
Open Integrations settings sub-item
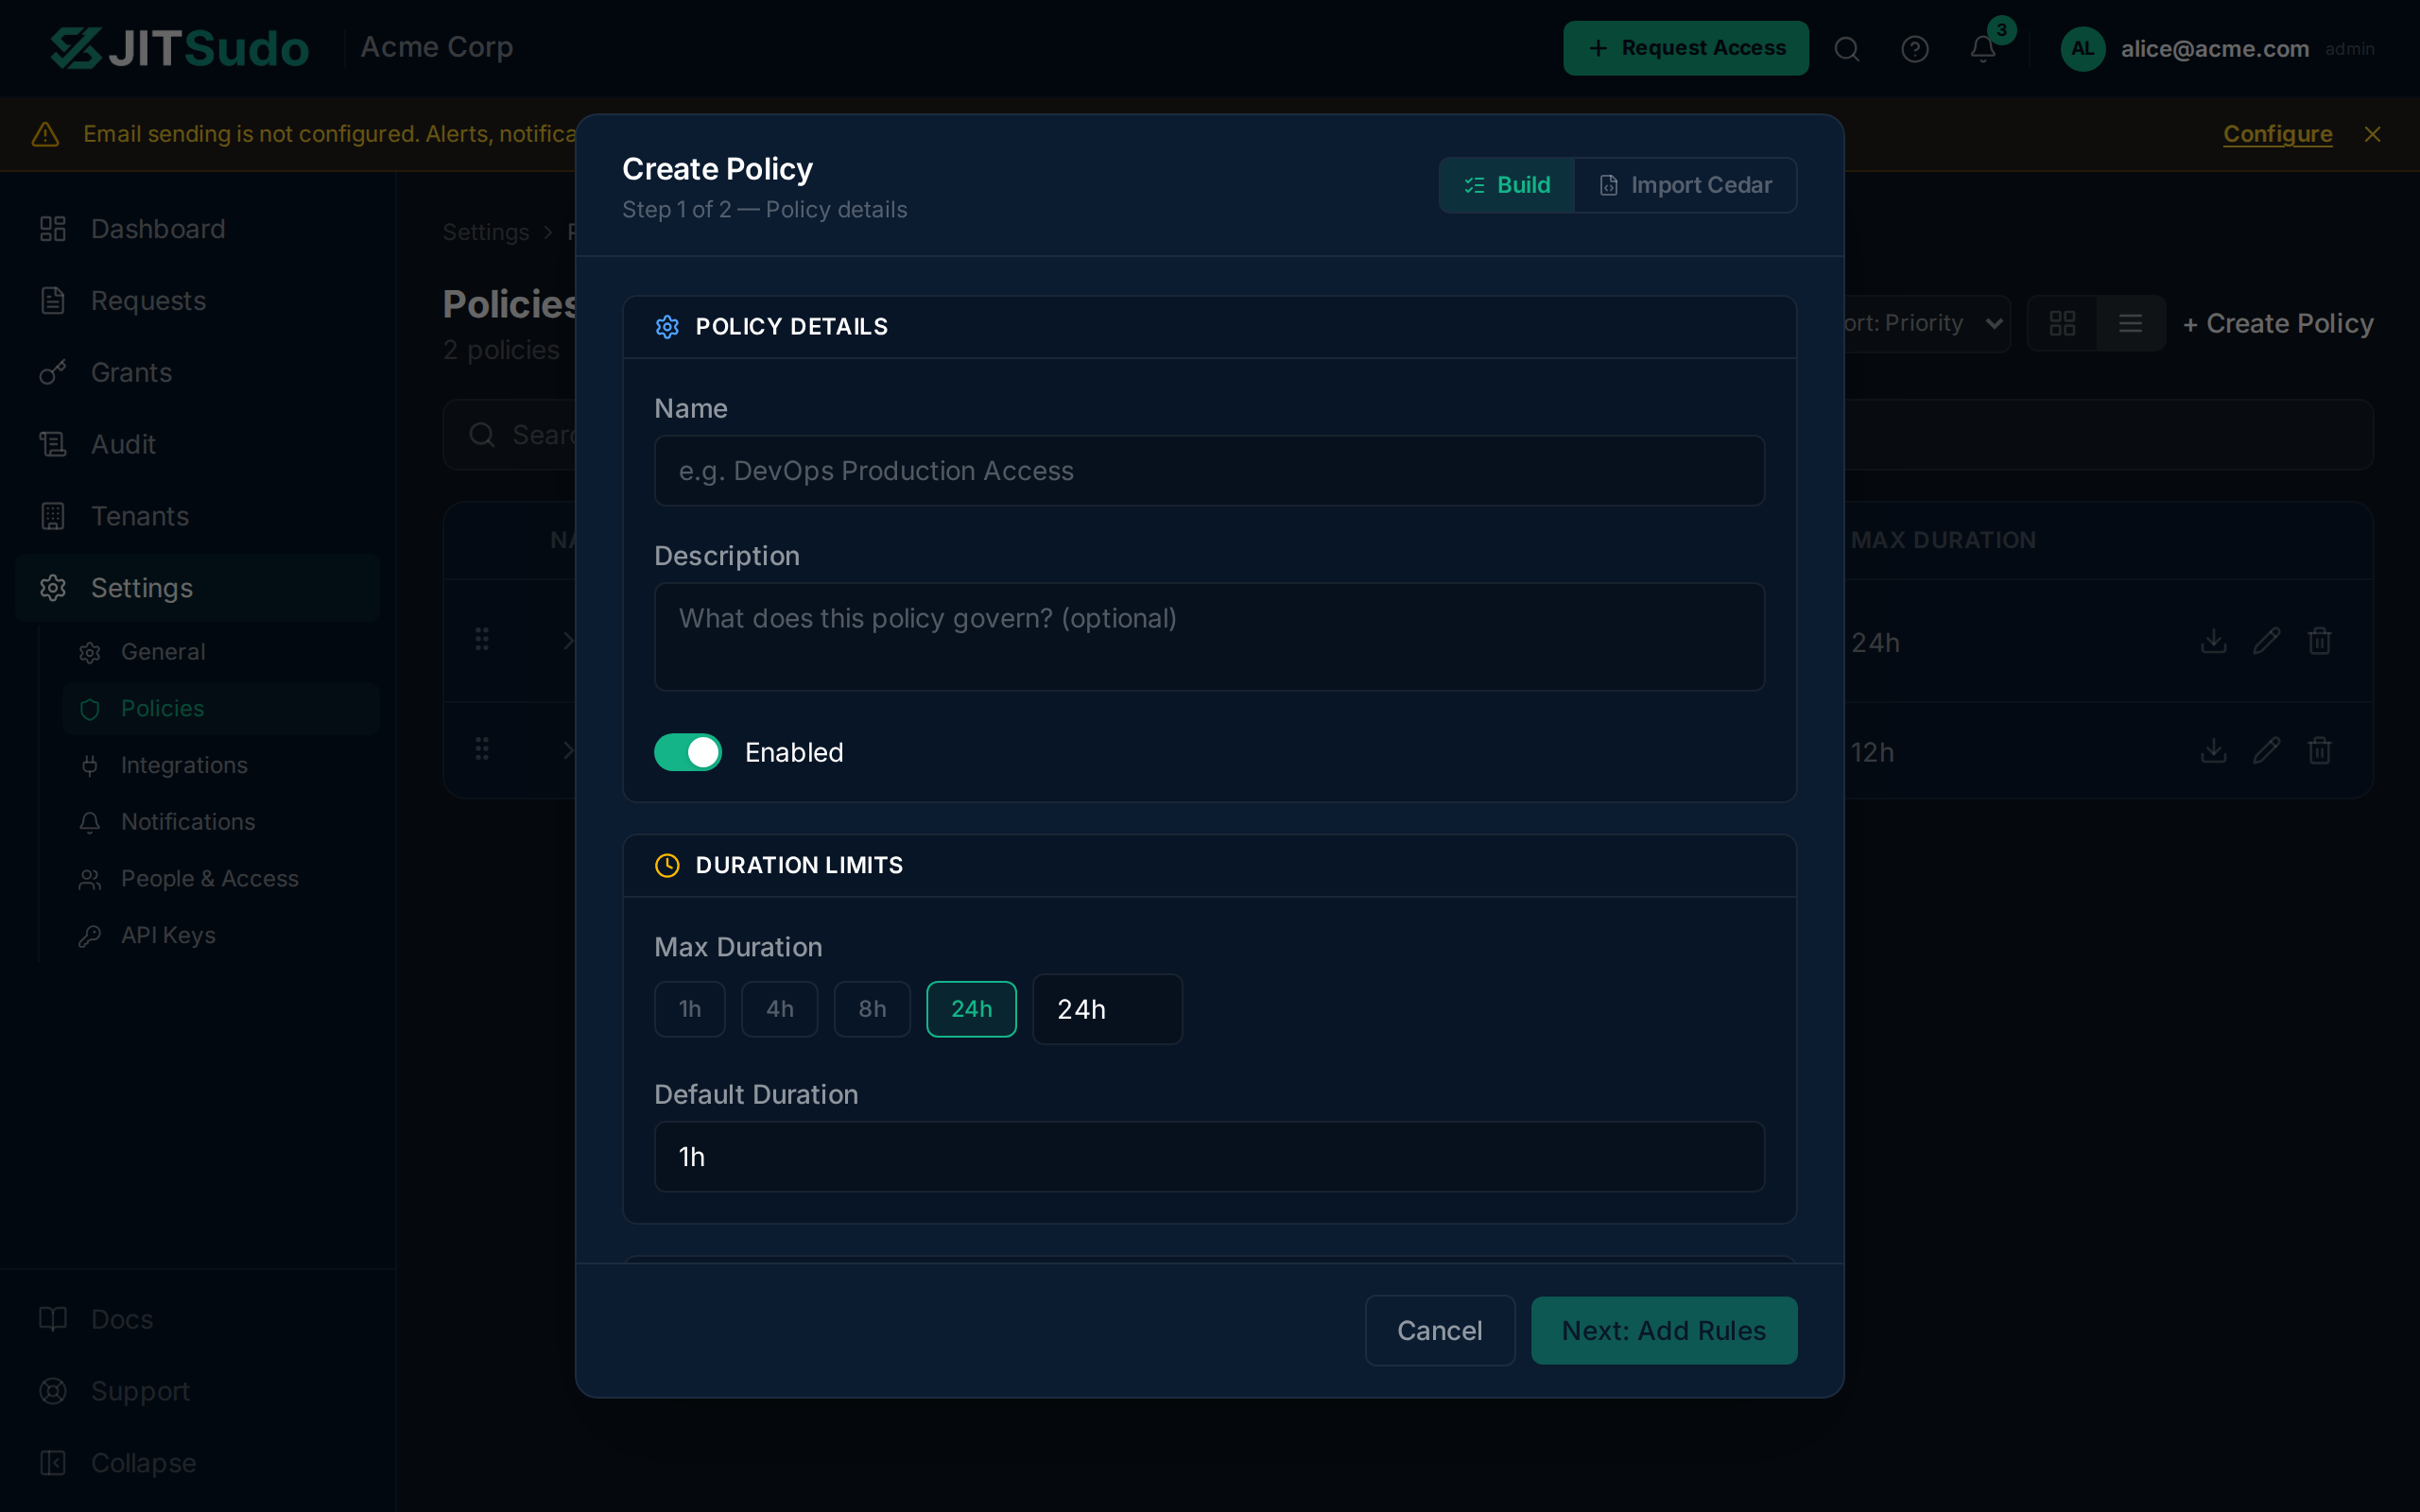tap(220, 765)
